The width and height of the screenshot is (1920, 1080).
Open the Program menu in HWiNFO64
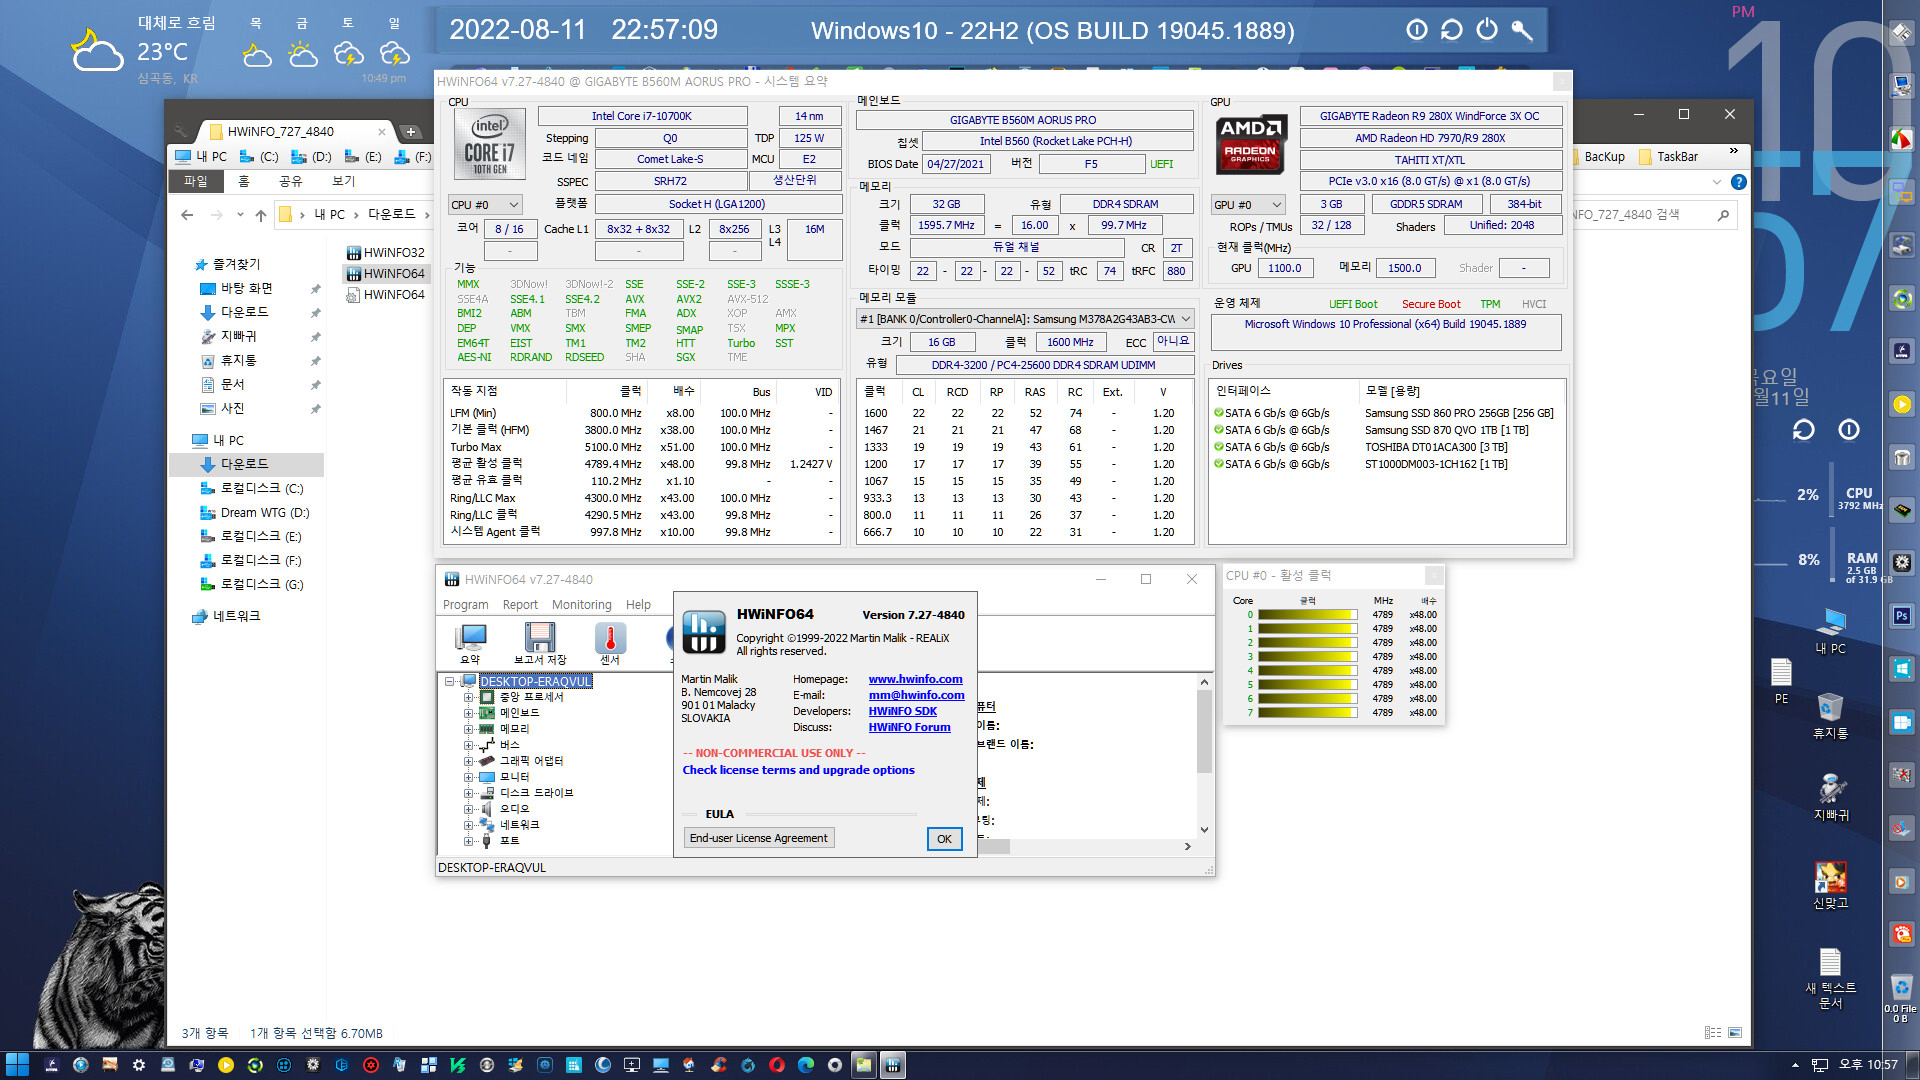click(466, 605)
